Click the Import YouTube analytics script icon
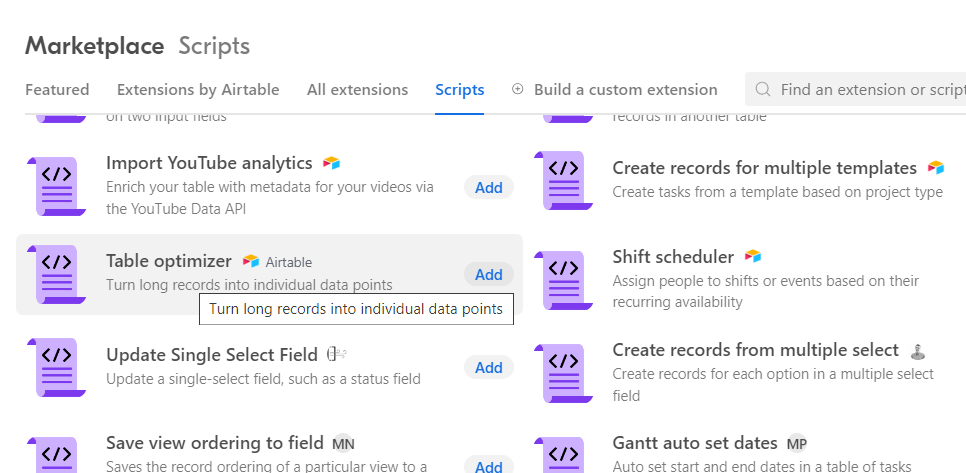 point(56,186)
